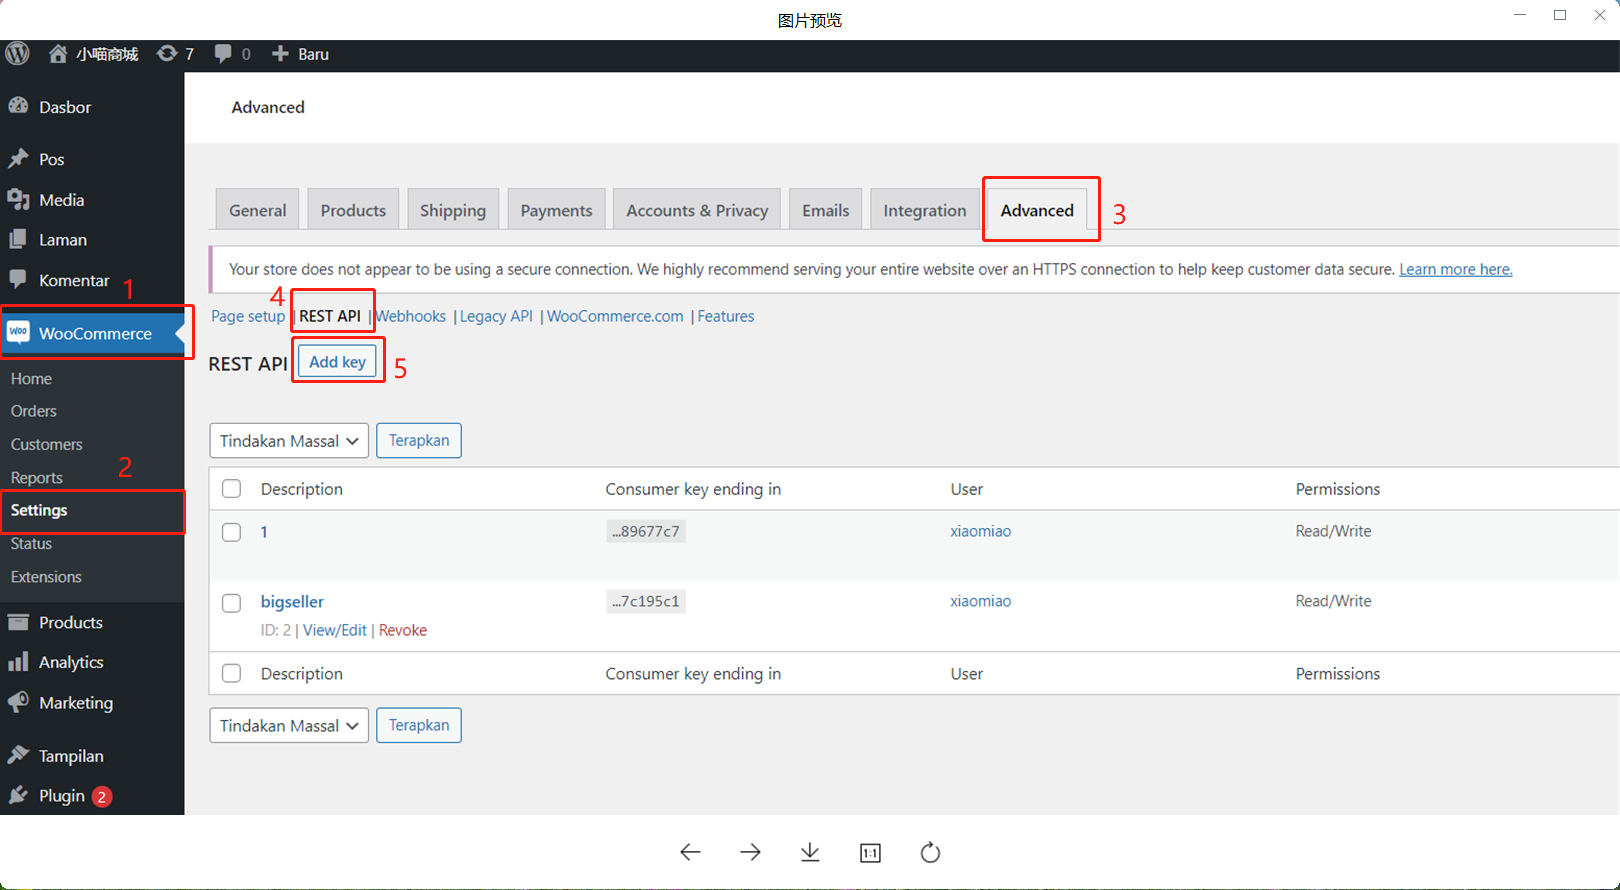Revoke the bigseller key

(x=403, y=630)
